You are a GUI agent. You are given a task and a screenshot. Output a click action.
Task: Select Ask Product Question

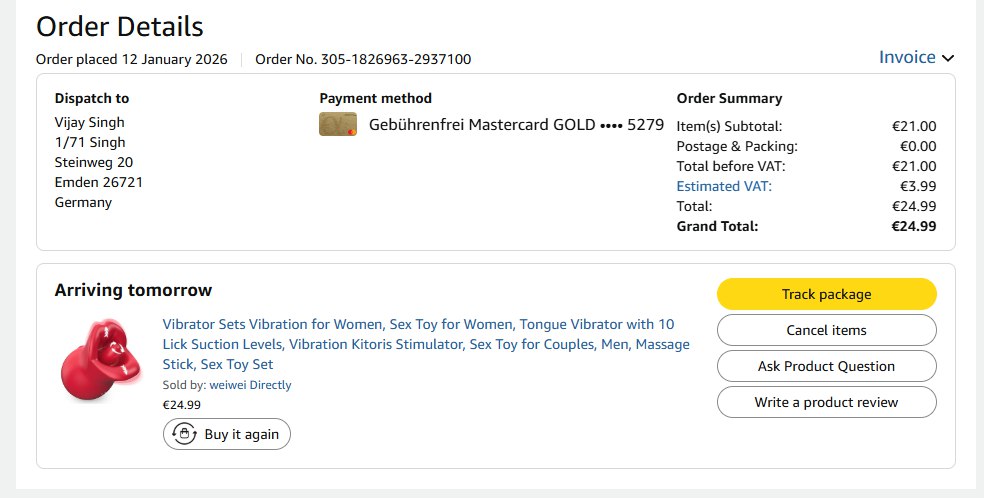coord(826,366)
